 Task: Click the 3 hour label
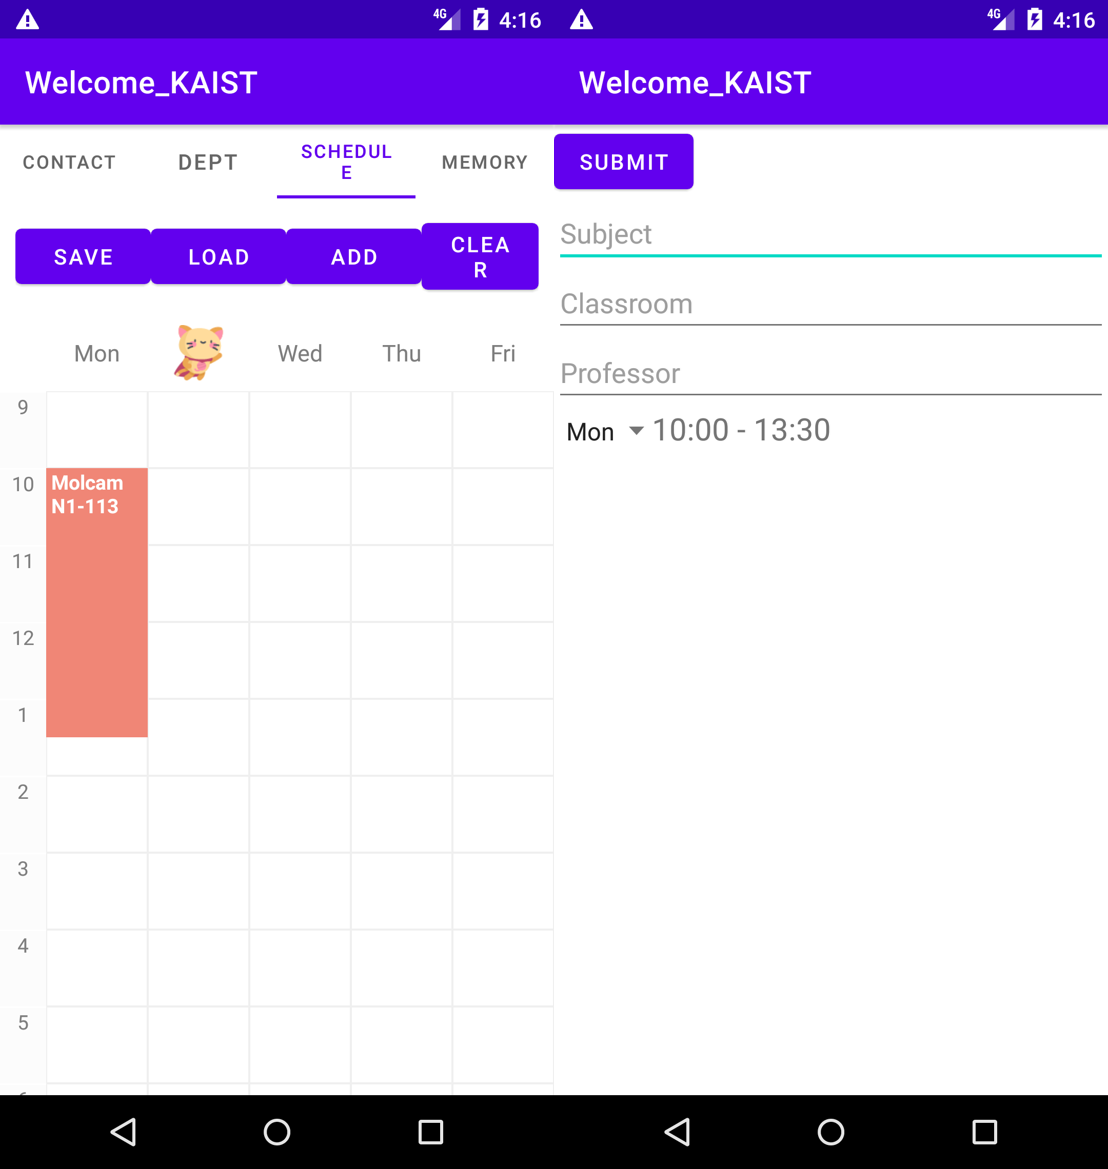[23, 869]
